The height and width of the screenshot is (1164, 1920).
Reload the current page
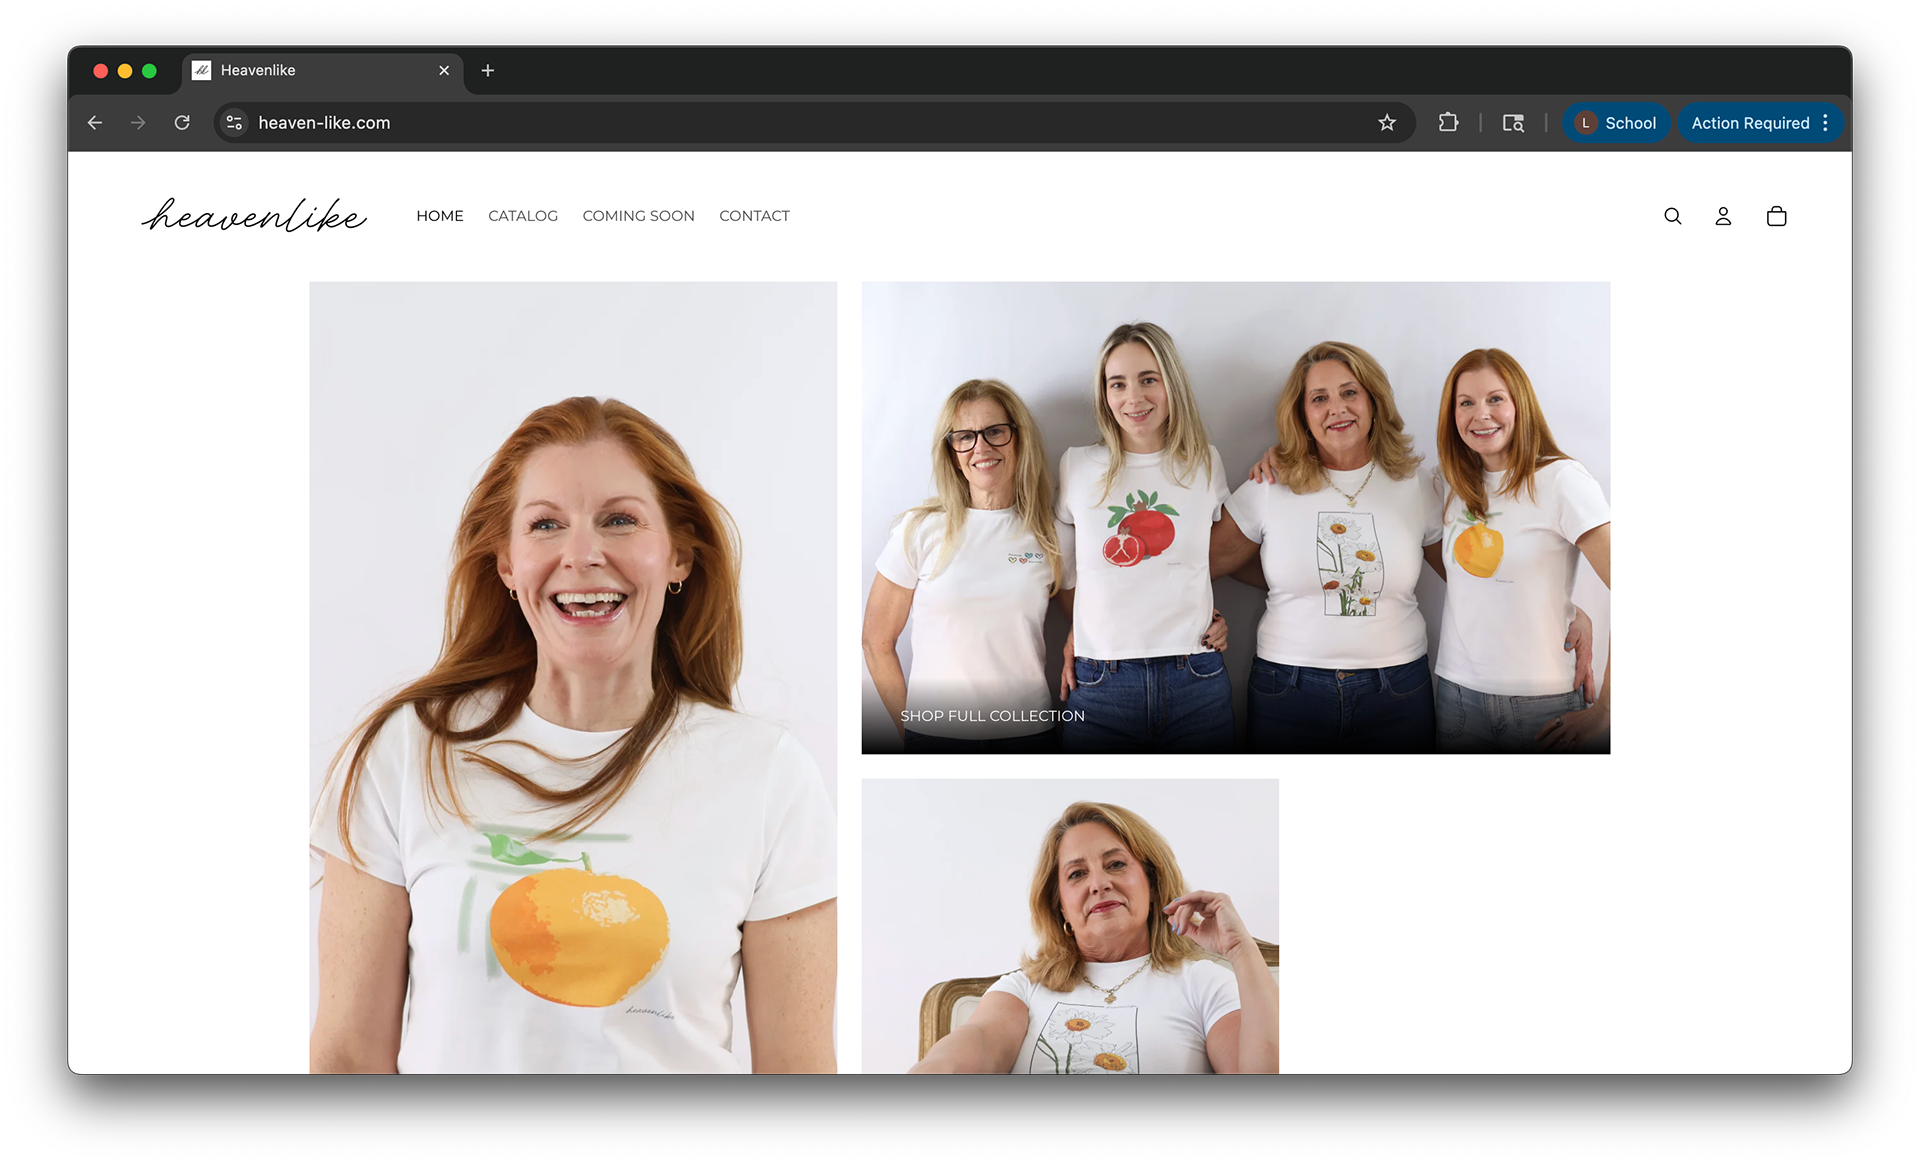[182, 123]
